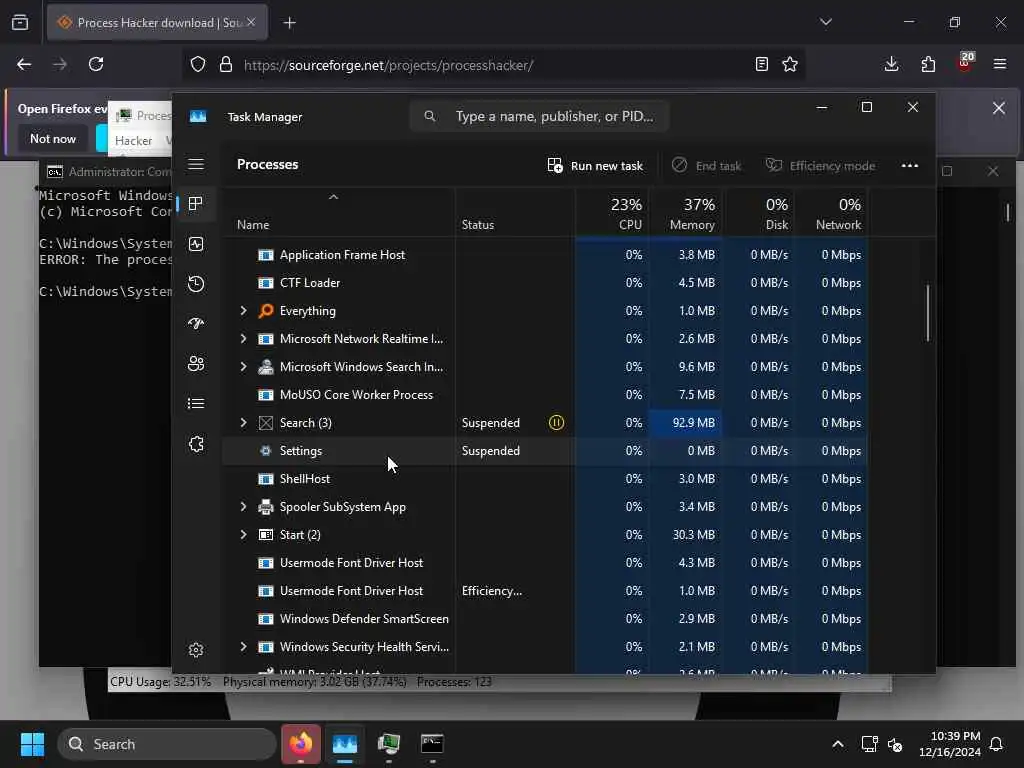Close the Process Hacker download tab
The height and width of the screenshot is (768, 1024).
click(x=251, y=22)
